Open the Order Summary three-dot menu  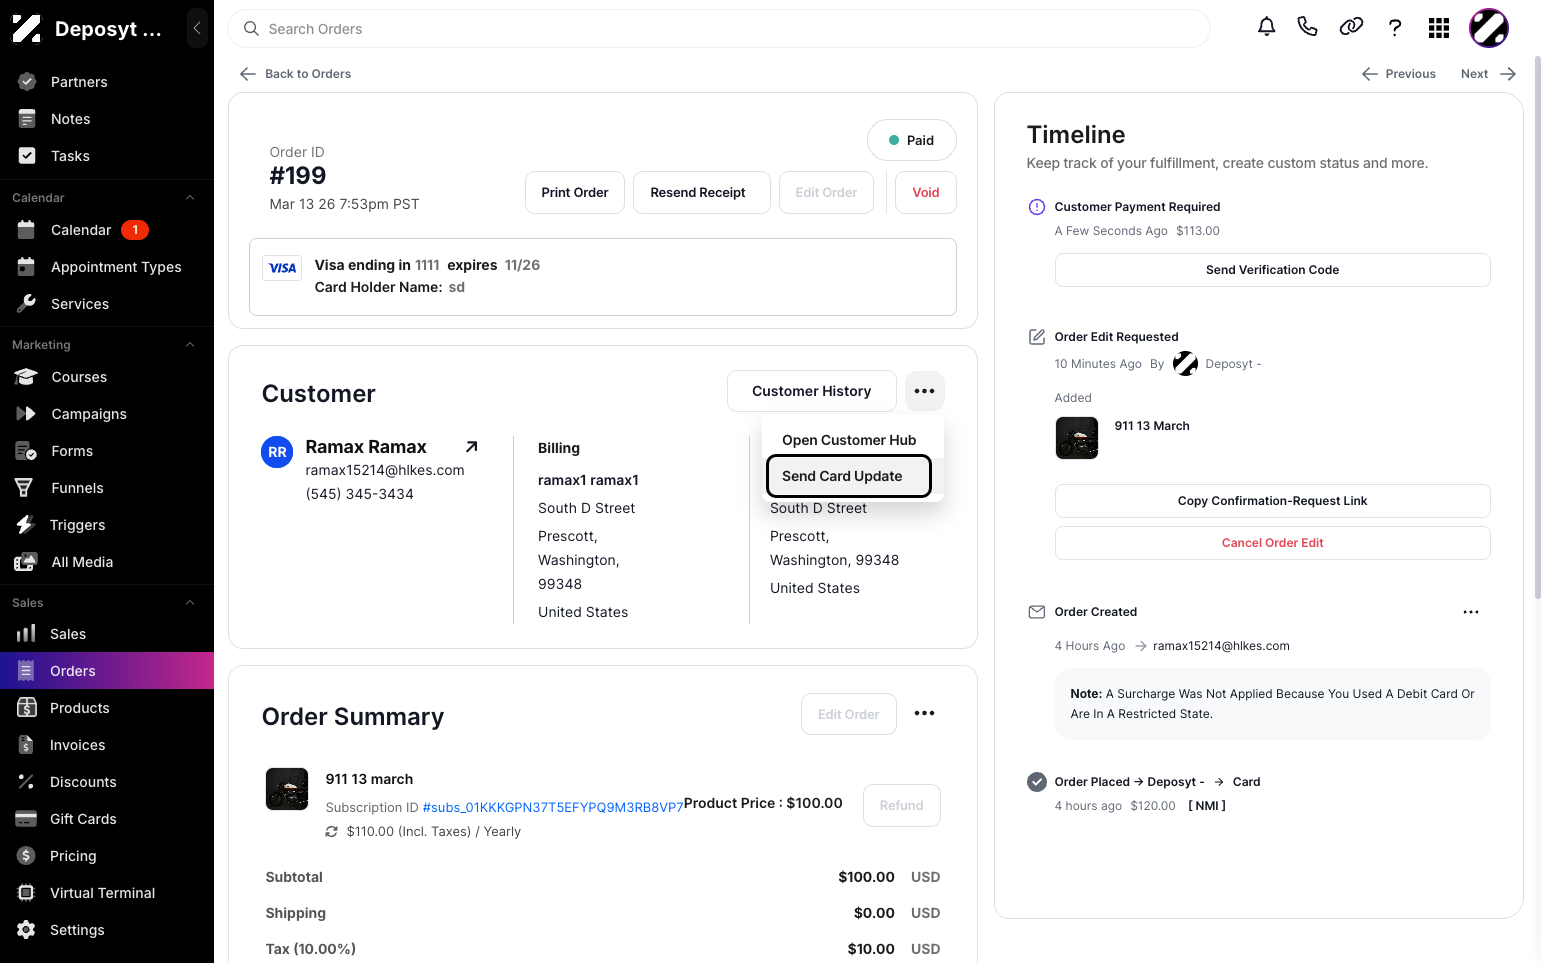pyautogui.click(x=924, y=713)
